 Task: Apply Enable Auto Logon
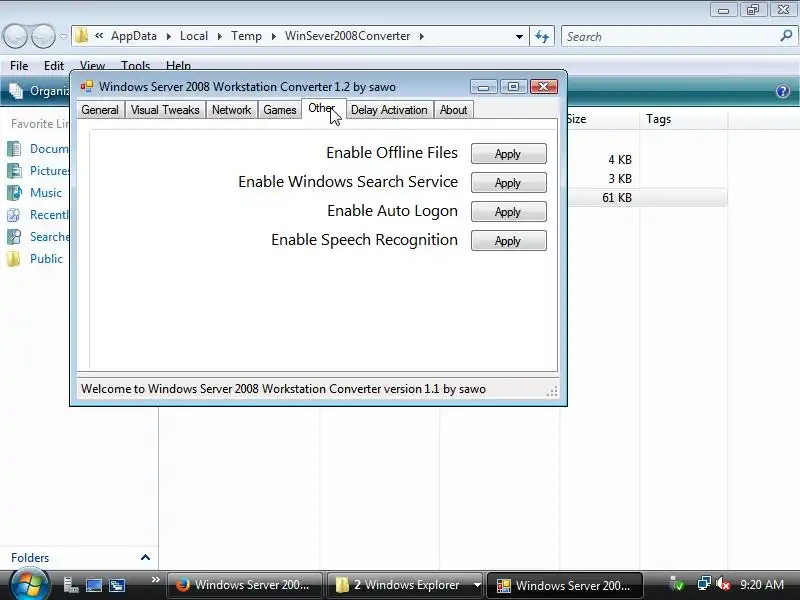click(508, 212)
